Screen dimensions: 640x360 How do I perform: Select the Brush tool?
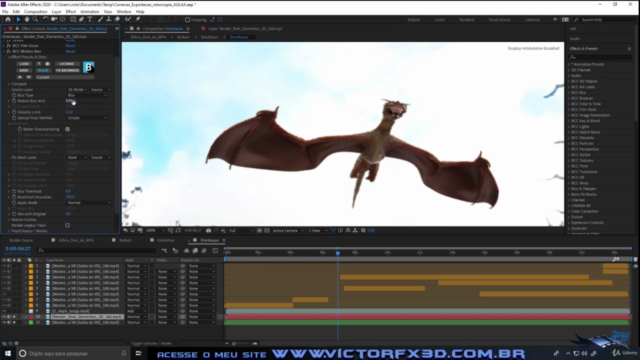pyautogui.click(x=100, y=20)
